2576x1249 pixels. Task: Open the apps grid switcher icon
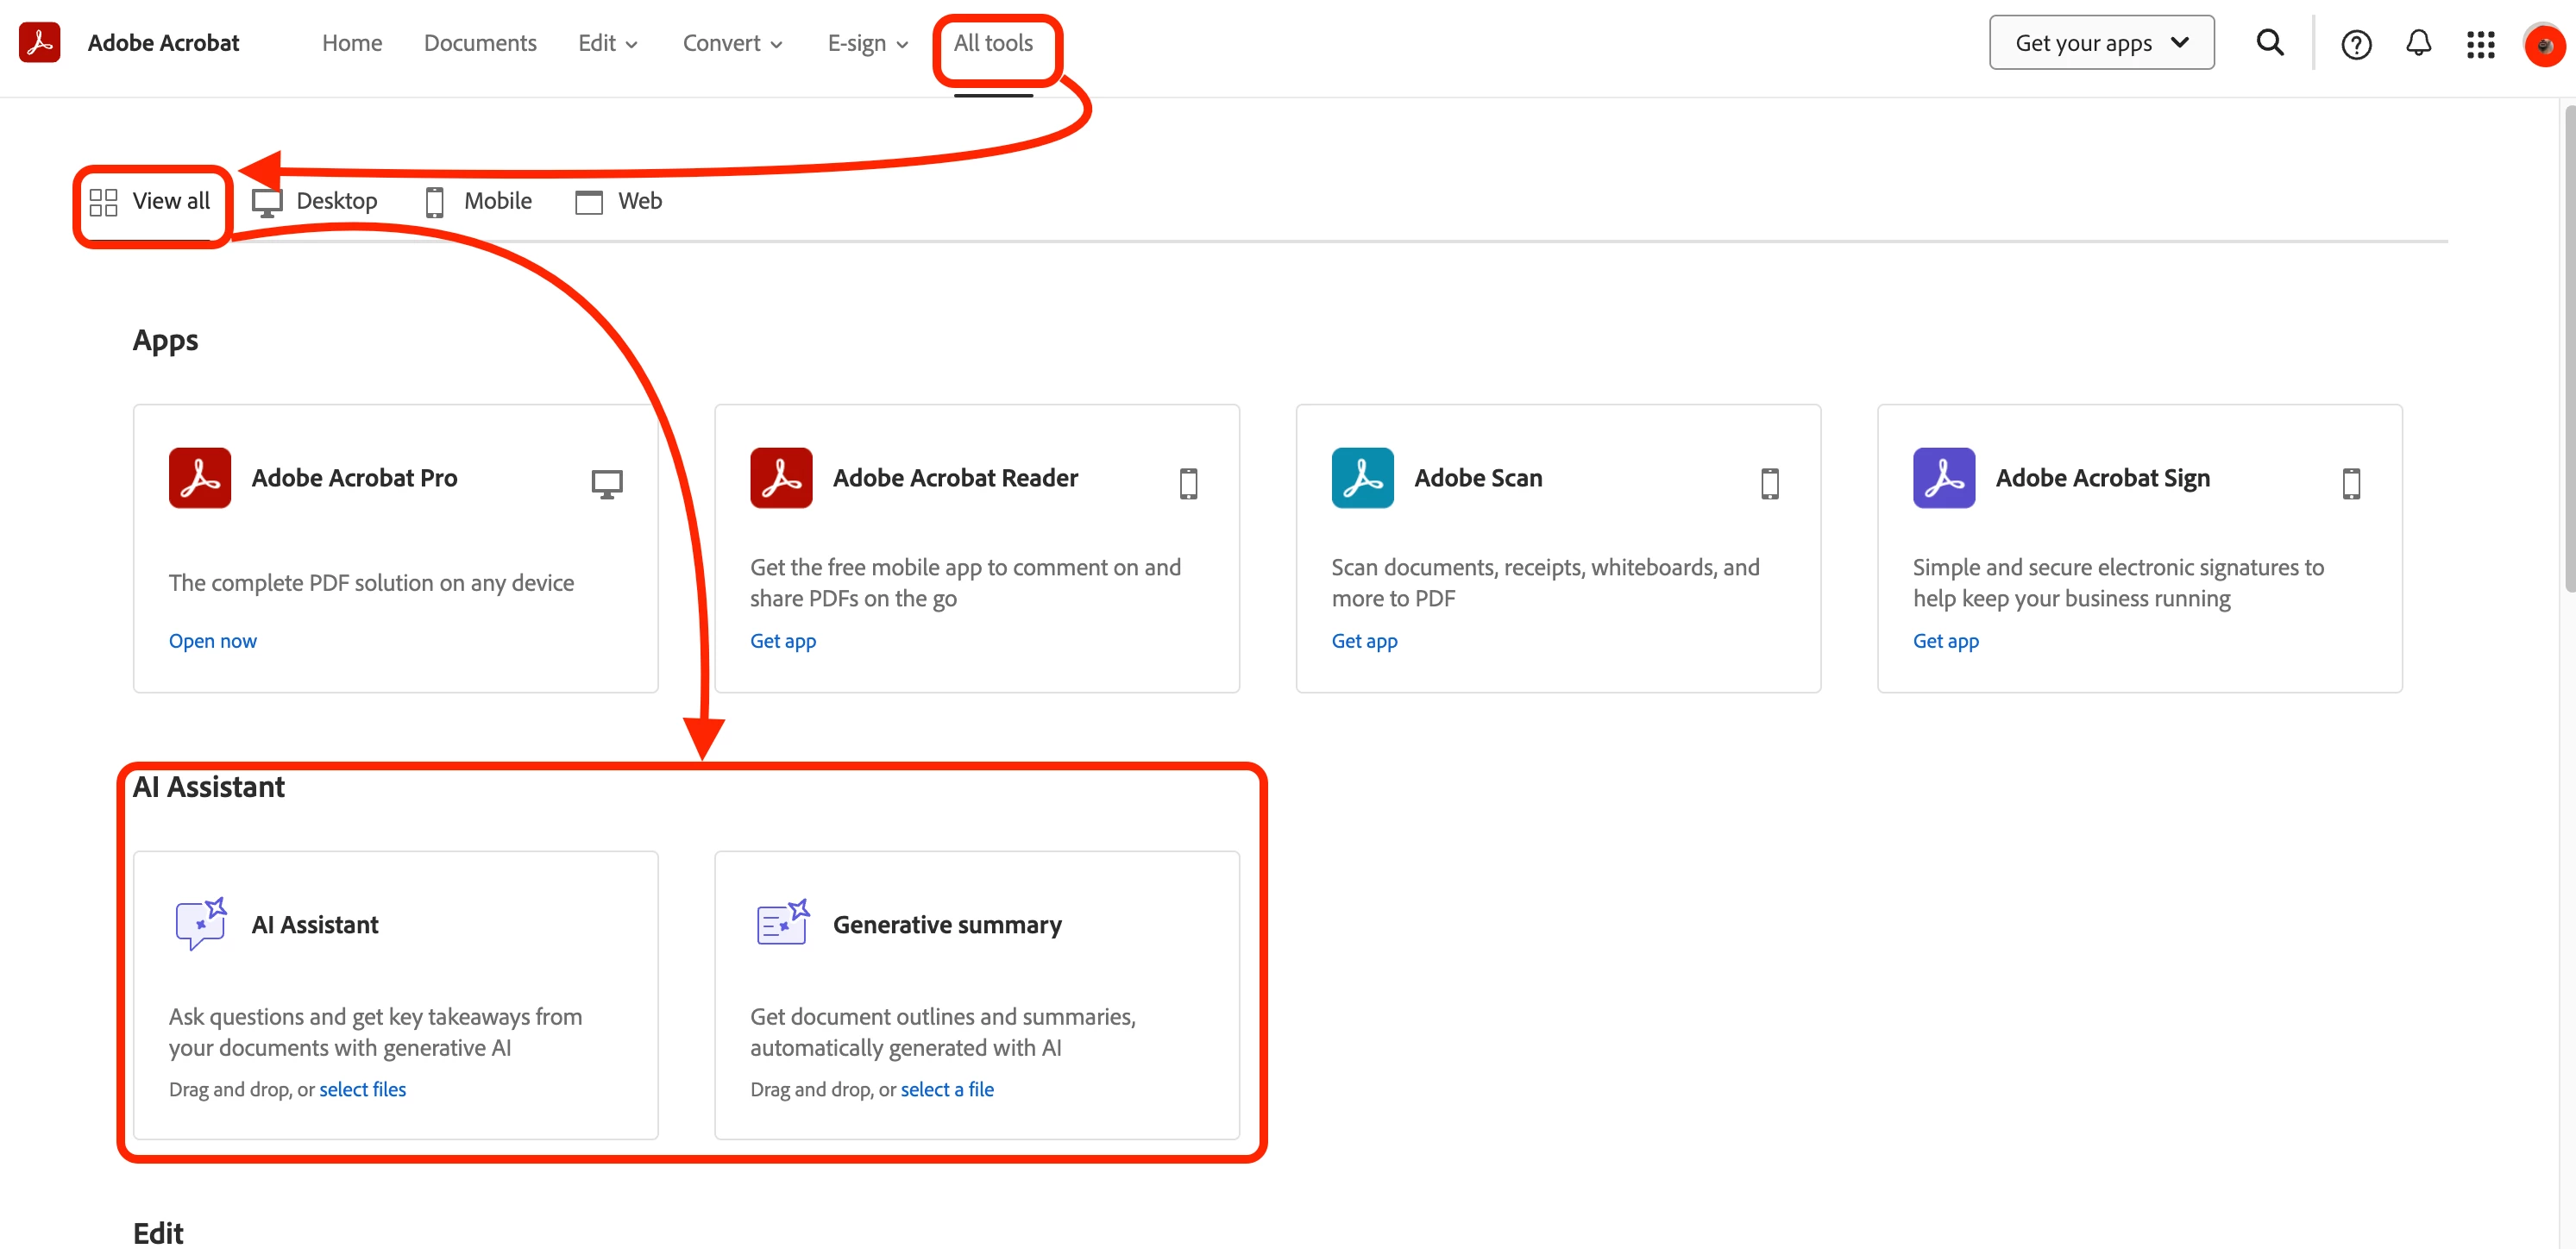[2480, 44]
